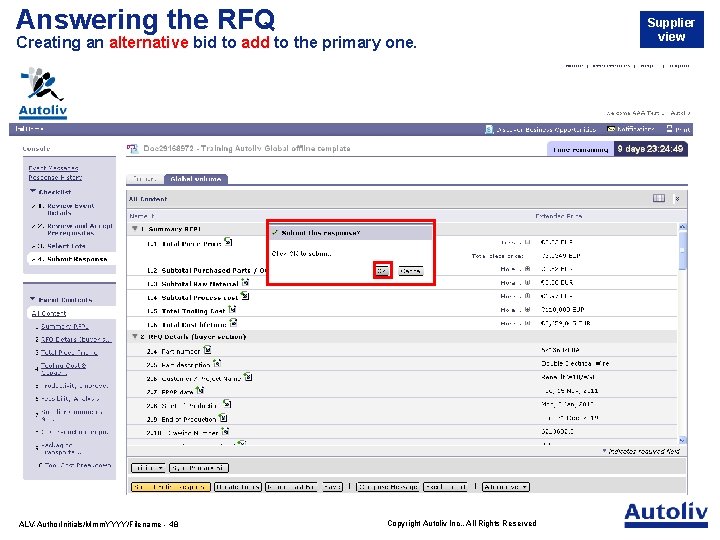Click the Update Totals button
Screen dimensions: 720x540
click(x=238, y=487)
